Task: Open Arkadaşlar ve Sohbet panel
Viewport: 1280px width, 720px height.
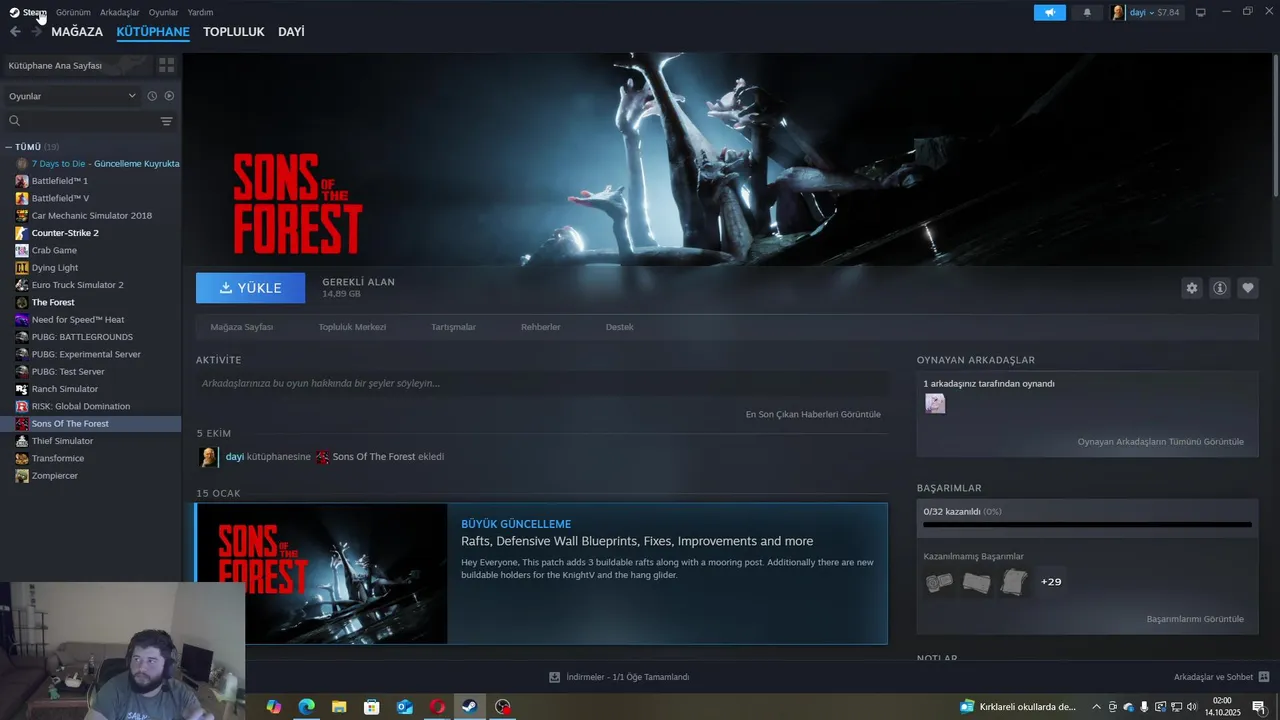Action: click(1221, 677)
